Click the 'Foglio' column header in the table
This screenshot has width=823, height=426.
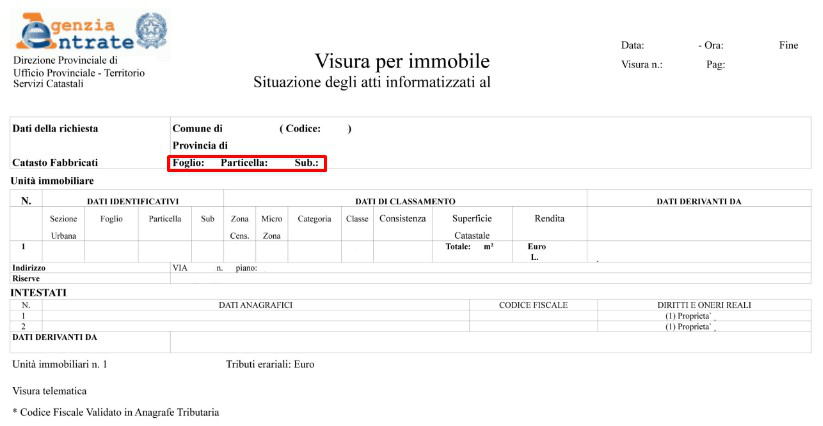click(111, 219)
